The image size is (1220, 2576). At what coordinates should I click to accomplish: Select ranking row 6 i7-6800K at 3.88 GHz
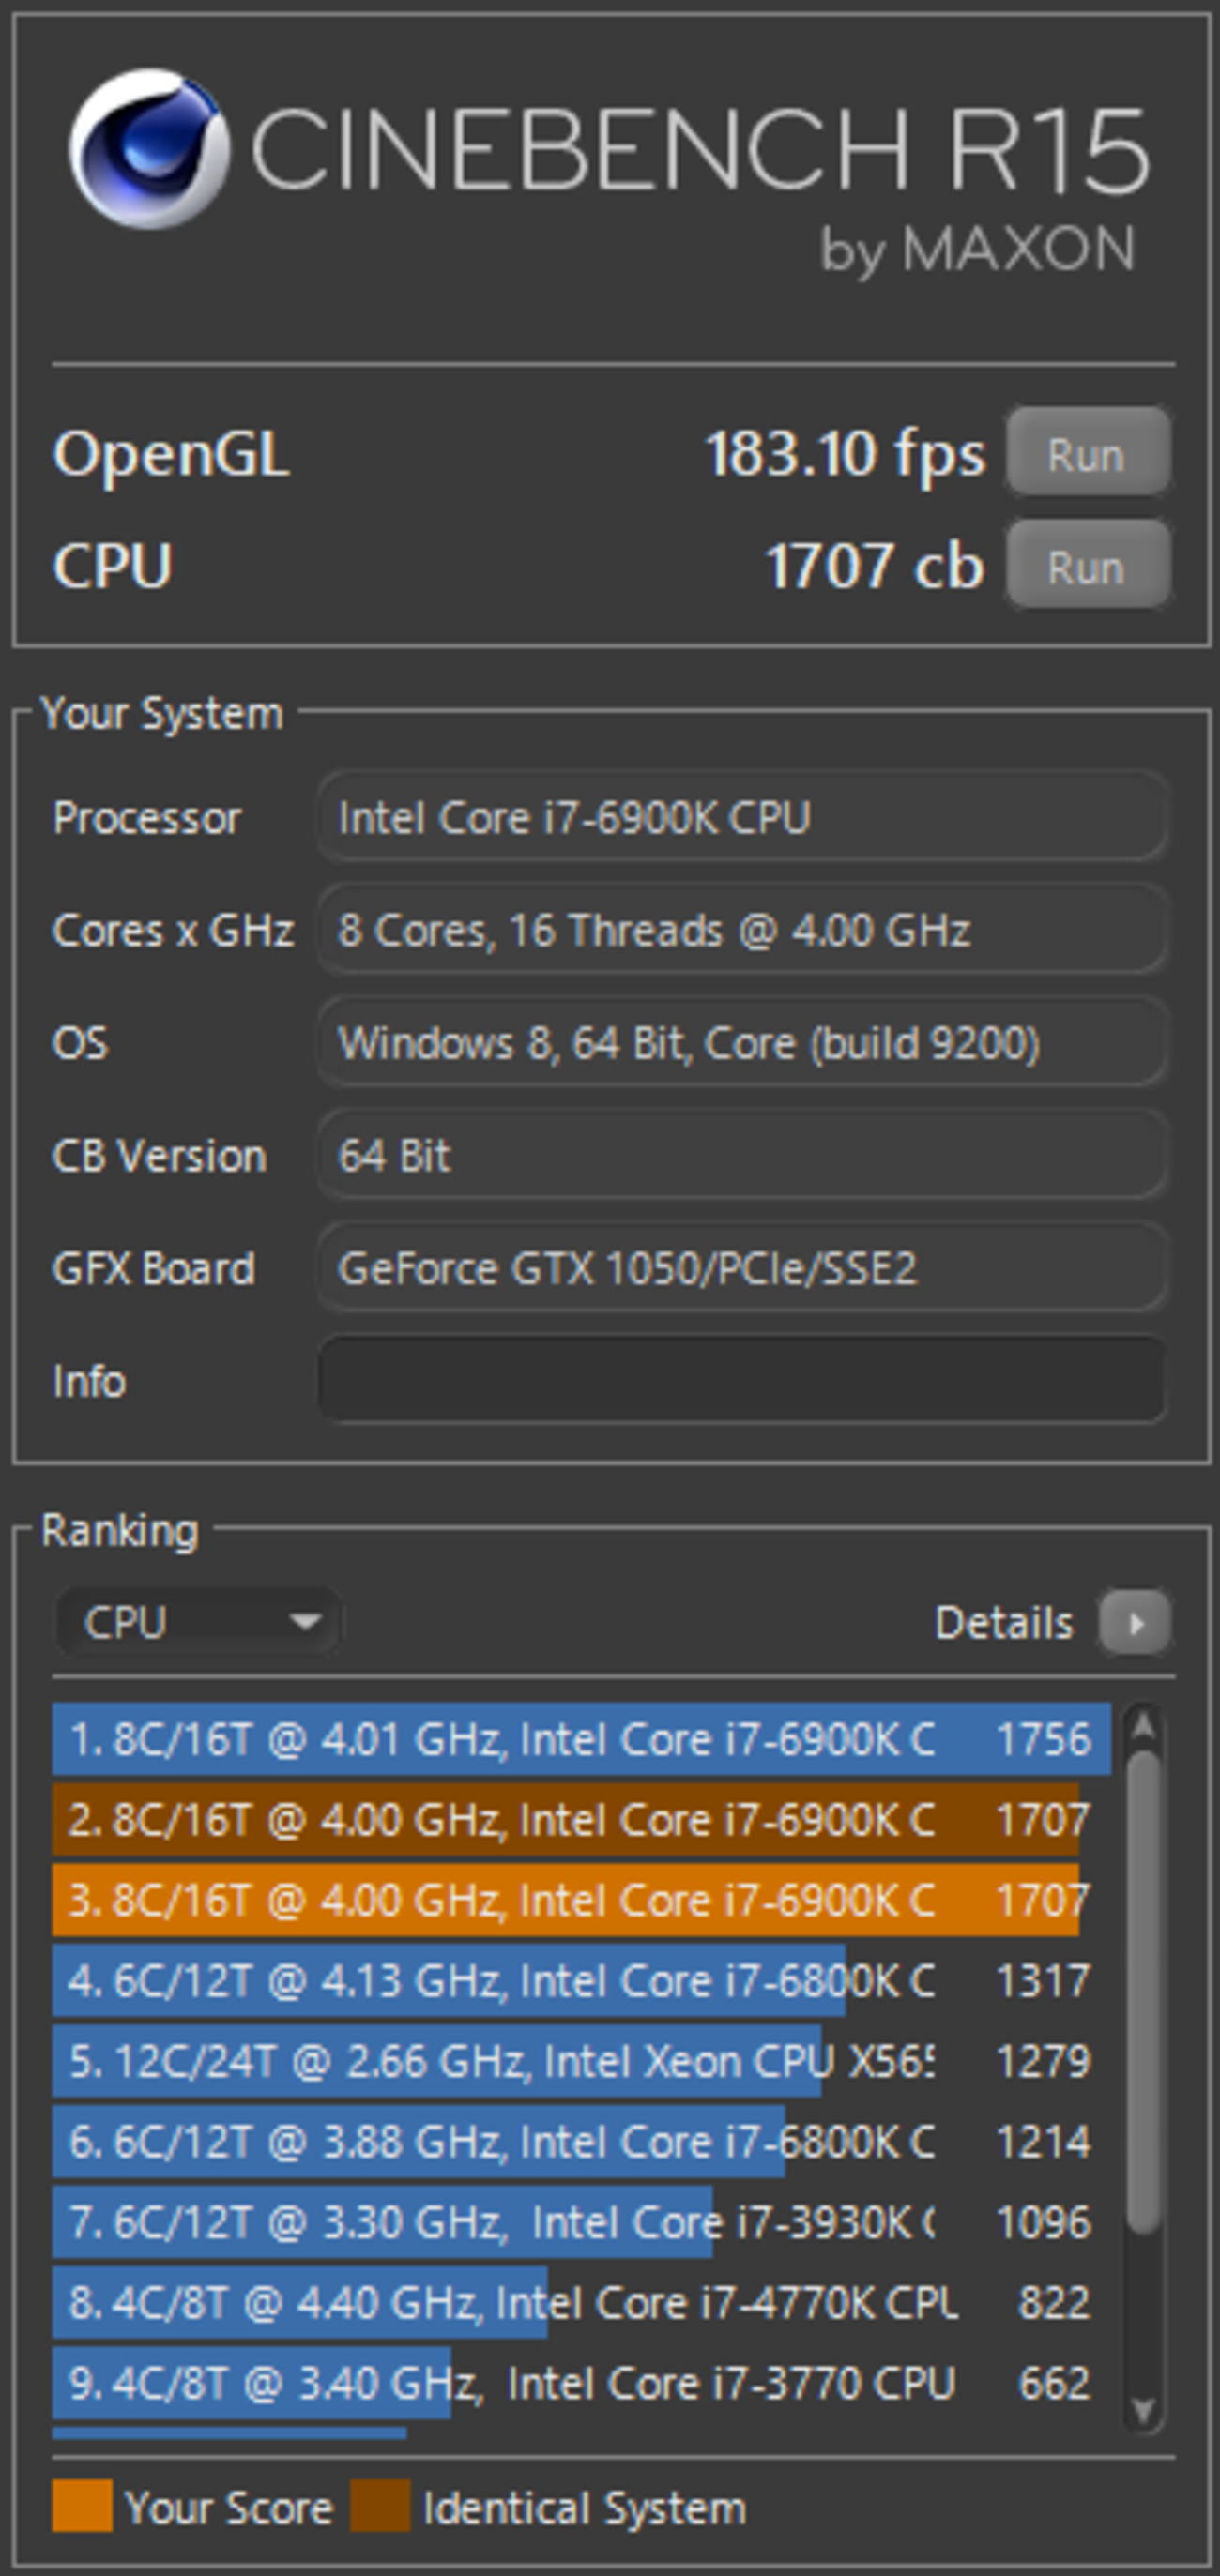pos(582,2142)
